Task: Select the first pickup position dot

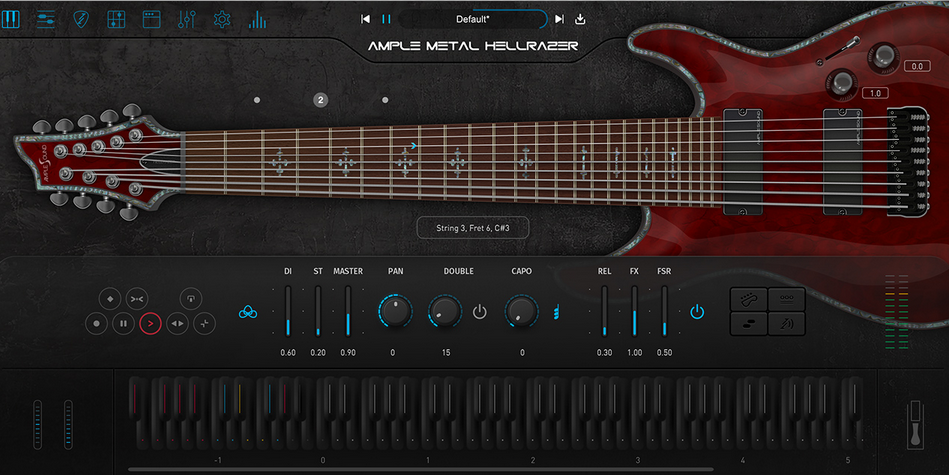Action: click(257, 100)
